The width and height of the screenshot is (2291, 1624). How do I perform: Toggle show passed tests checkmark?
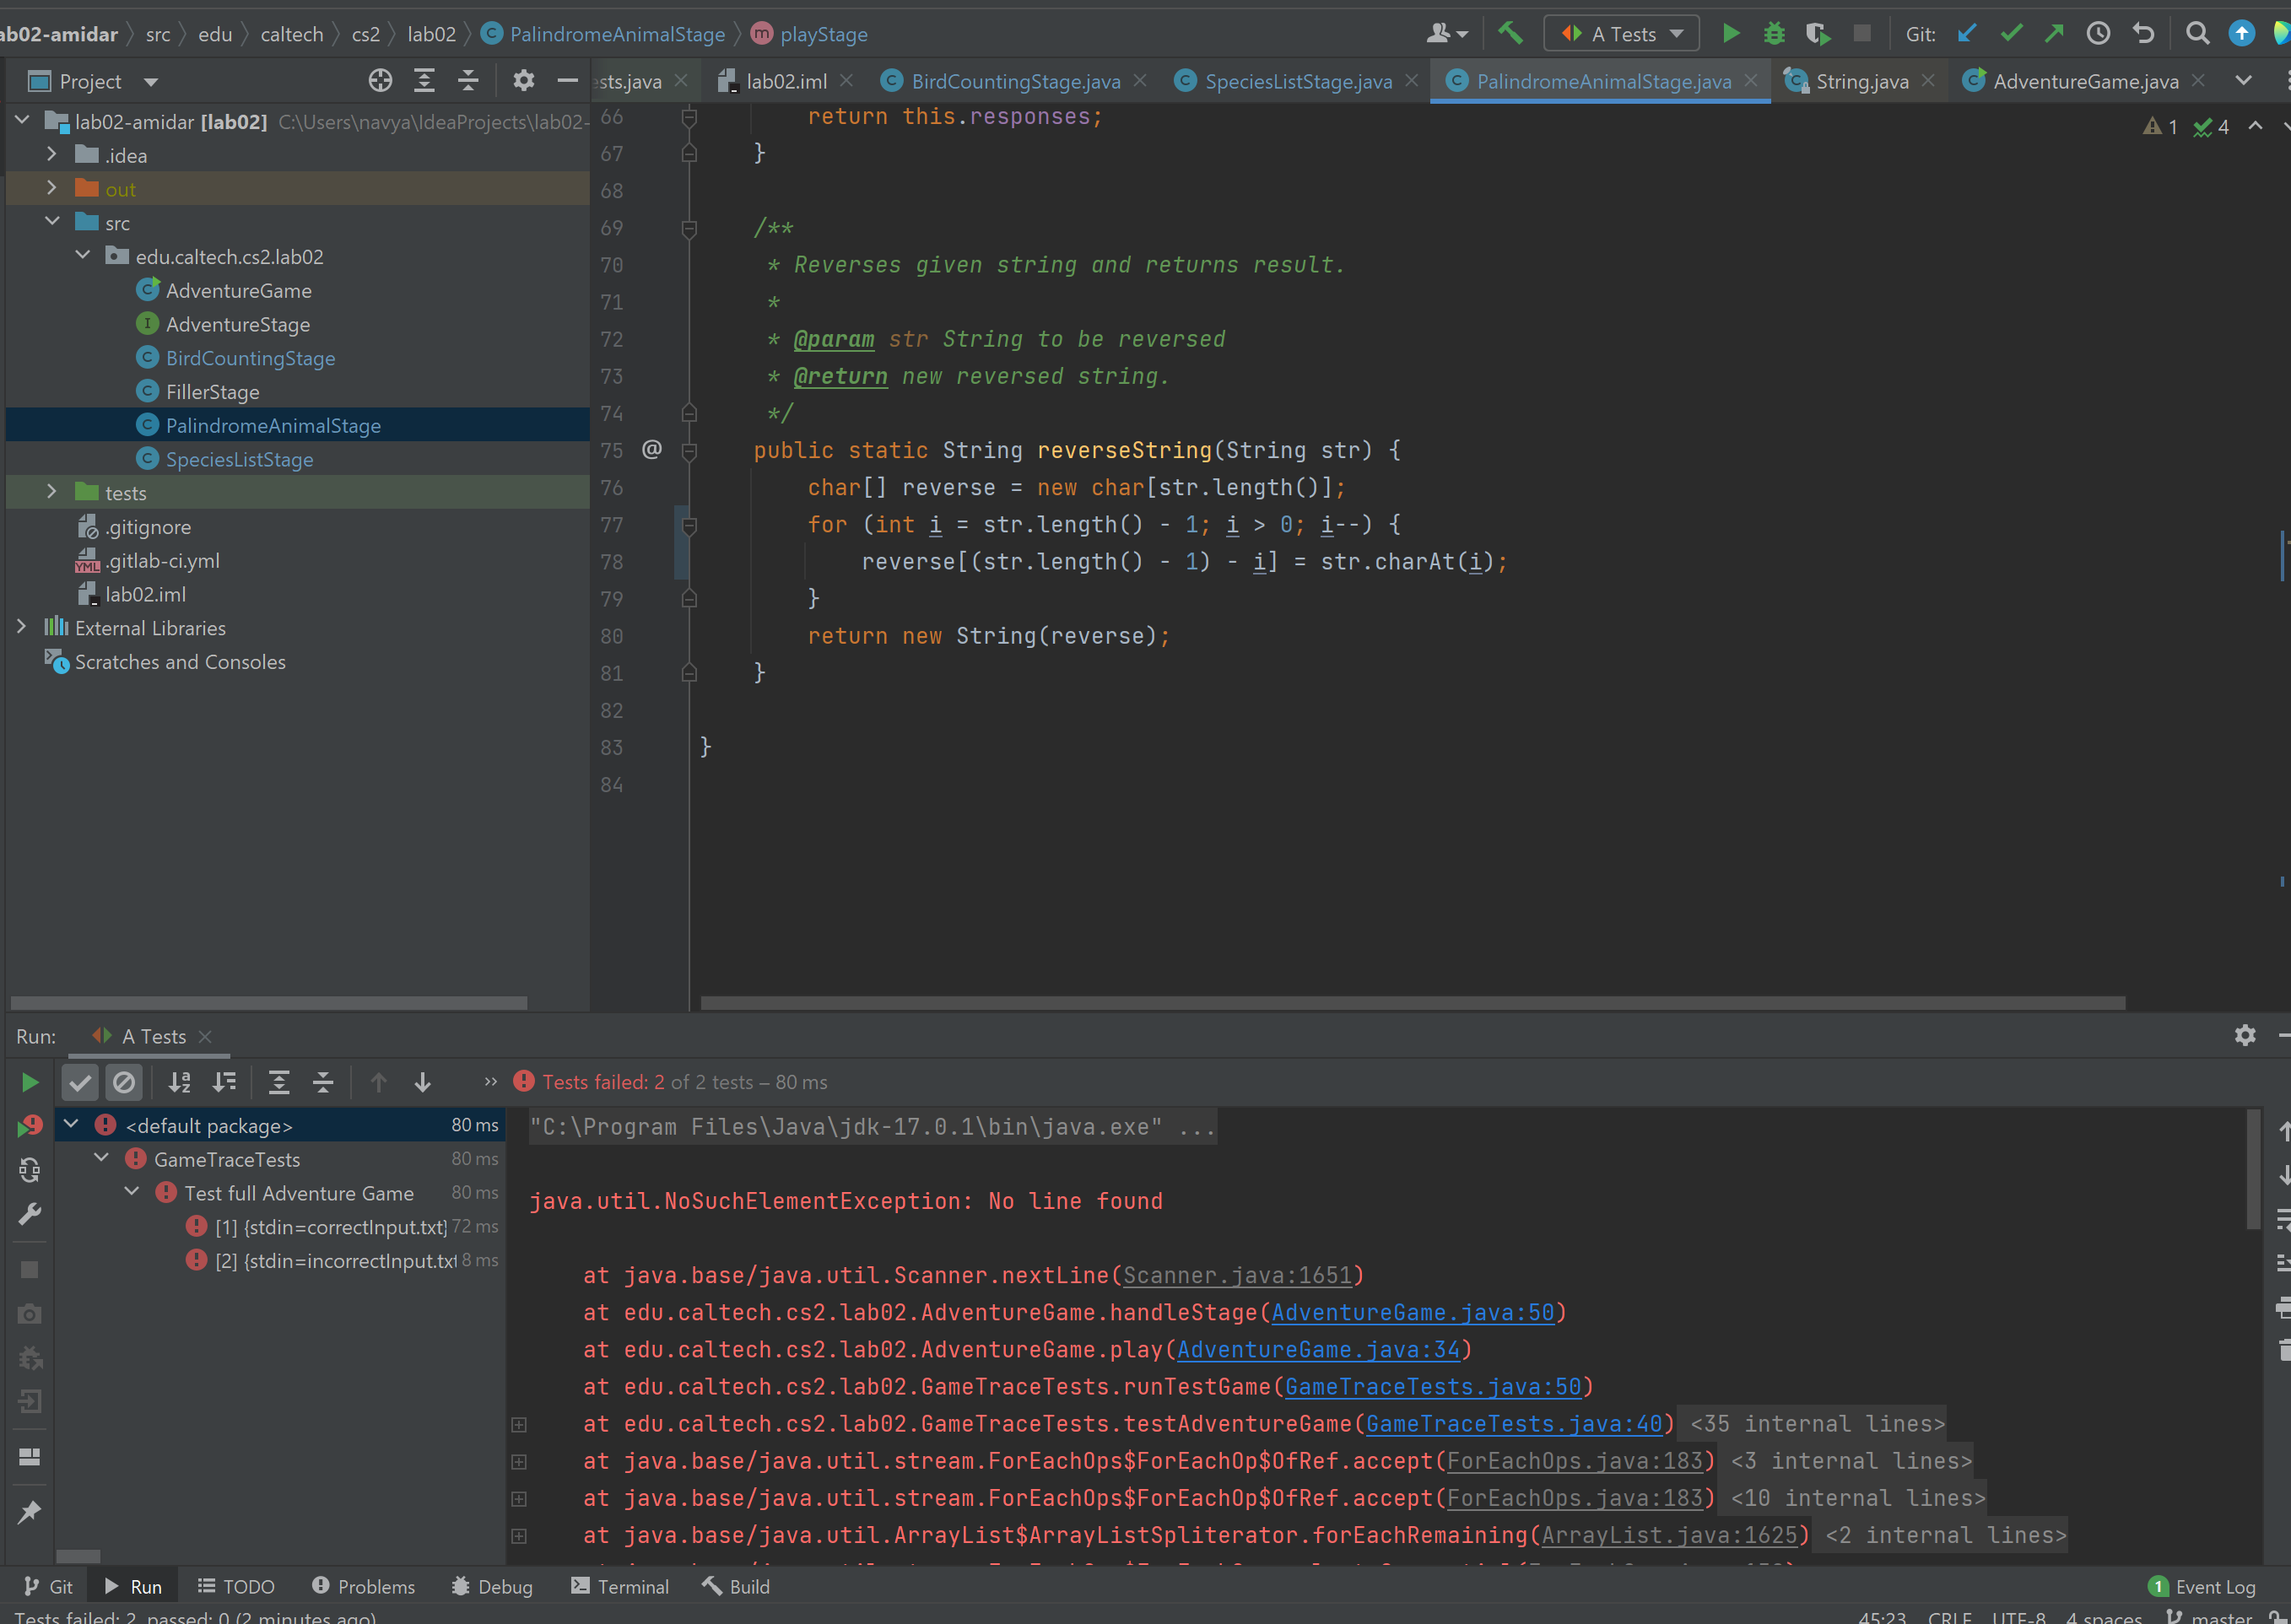(80, 1082)
